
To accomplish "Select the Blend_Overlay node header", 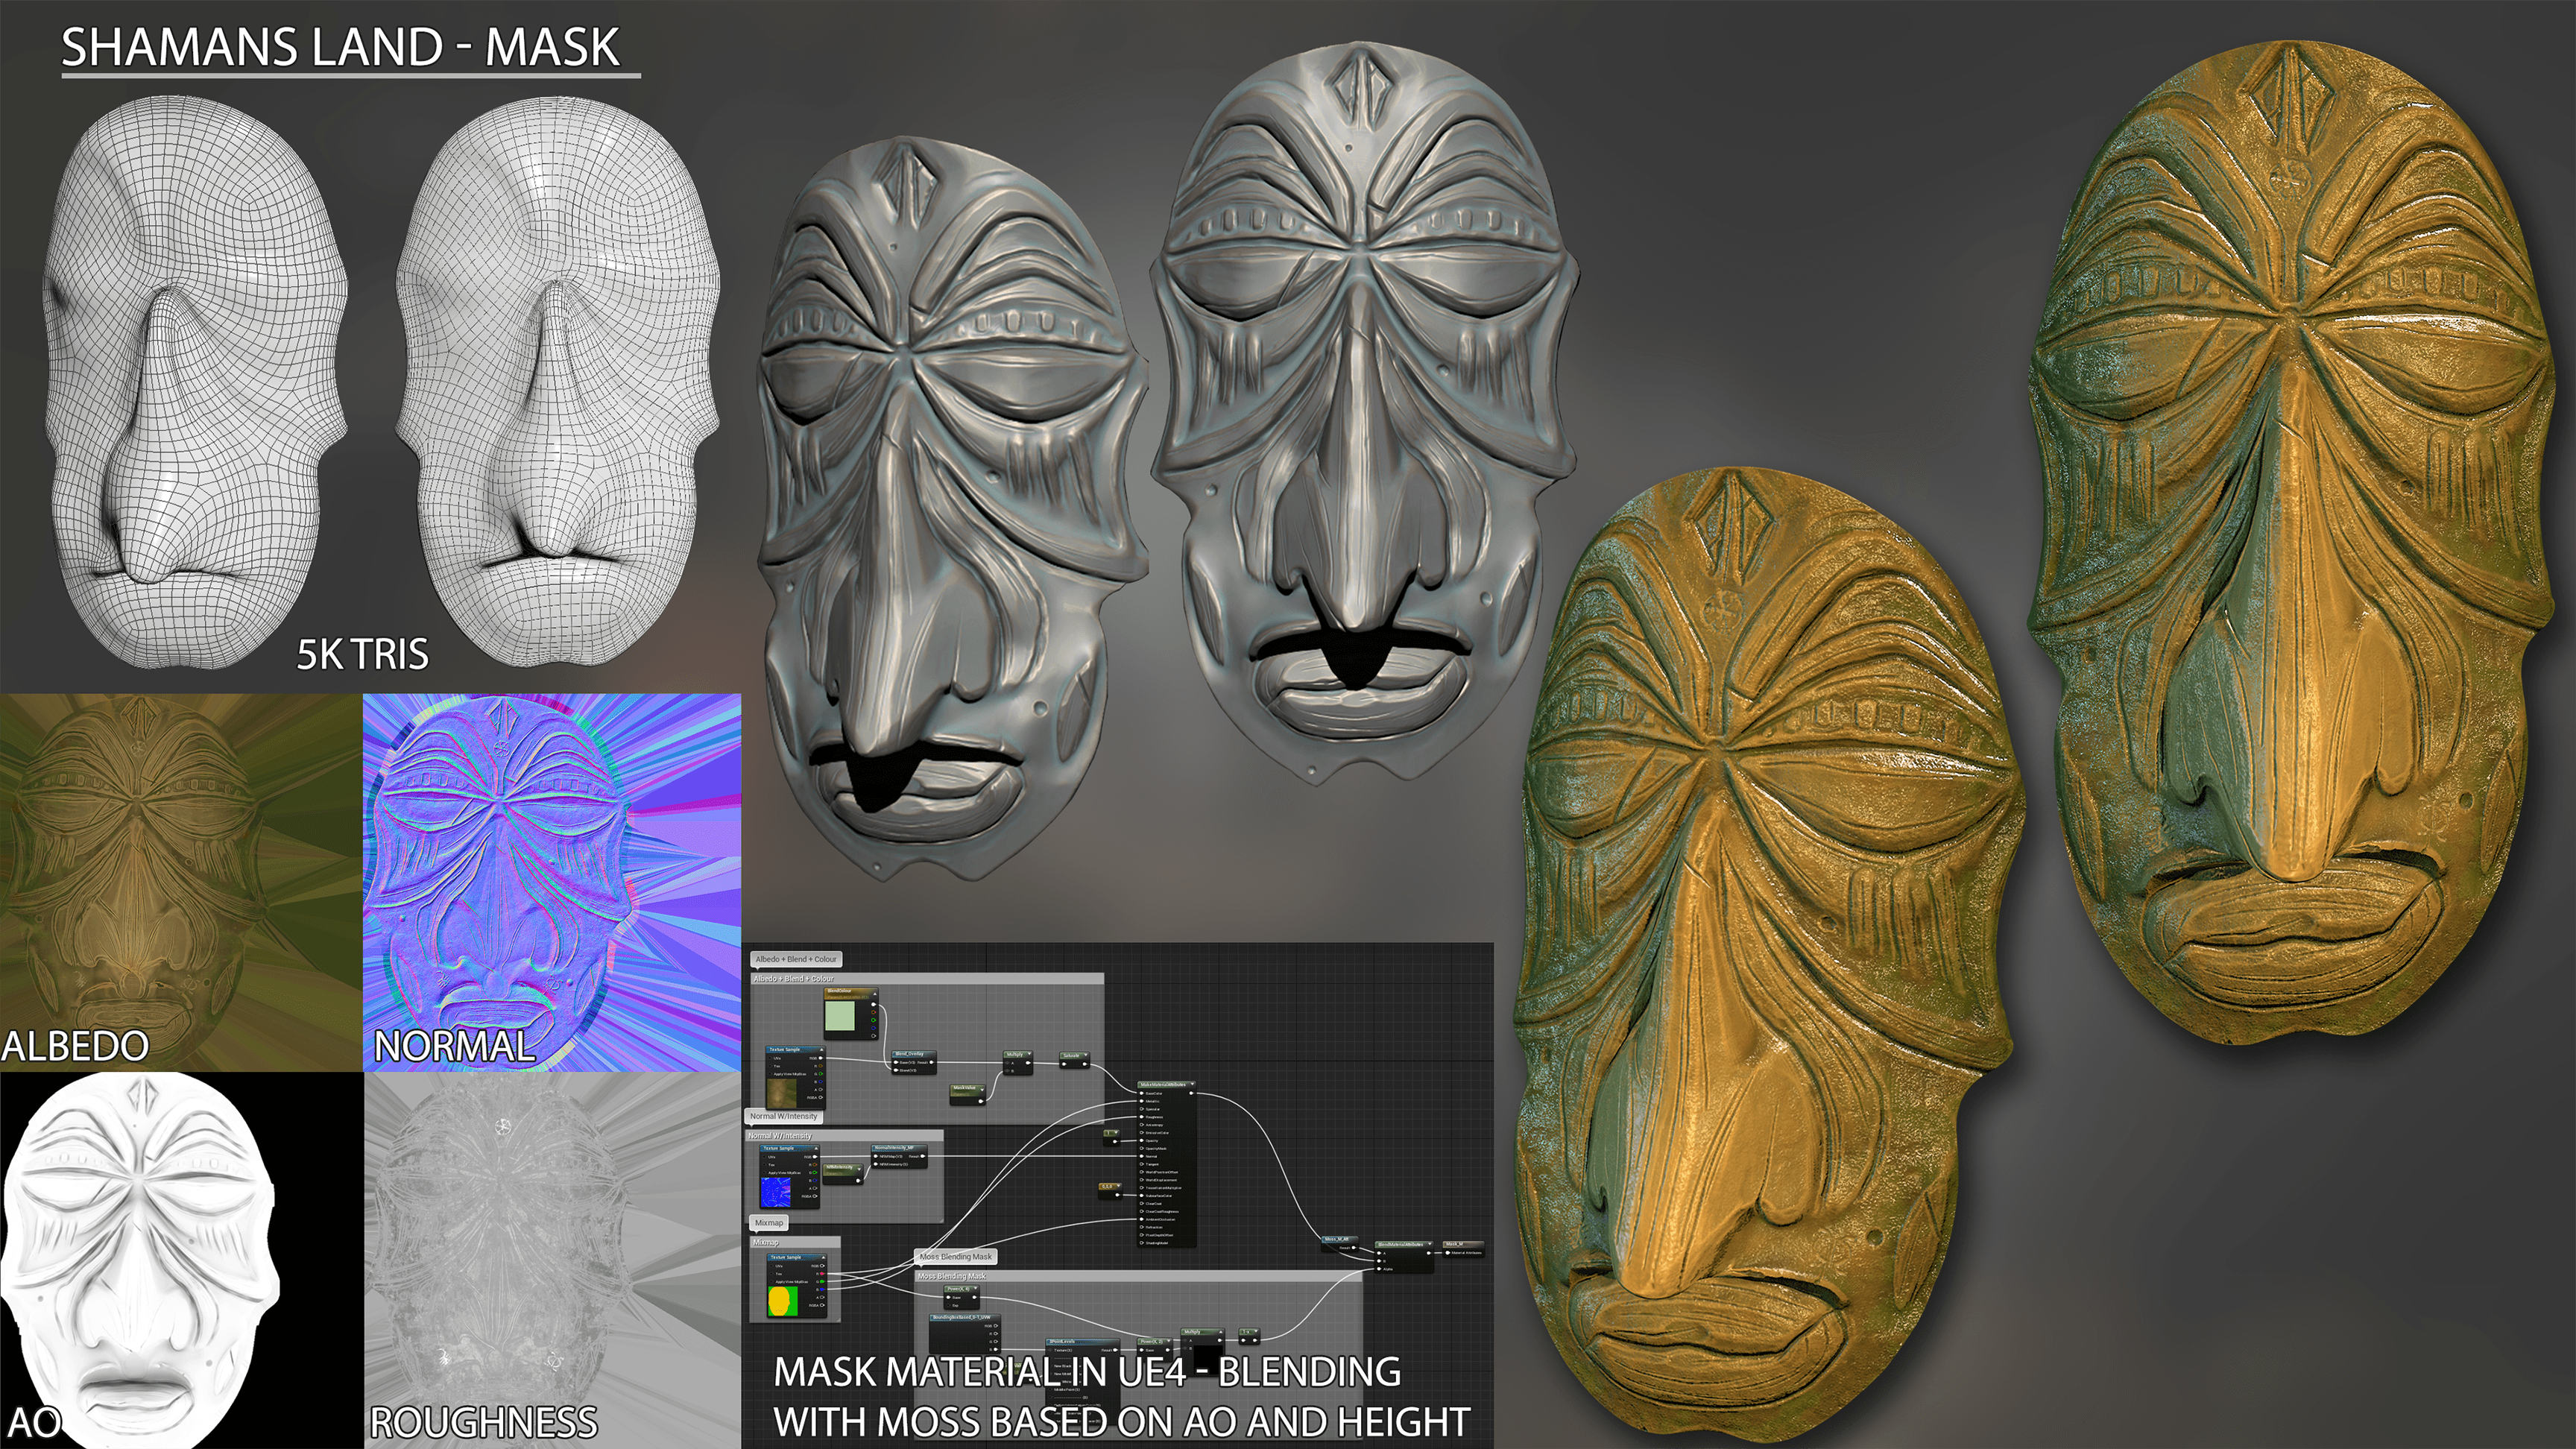I will (x=914, y=1054).
